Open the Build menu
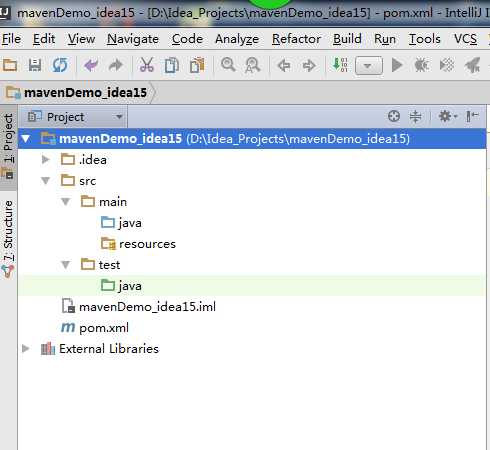 (x=347, y=39)
